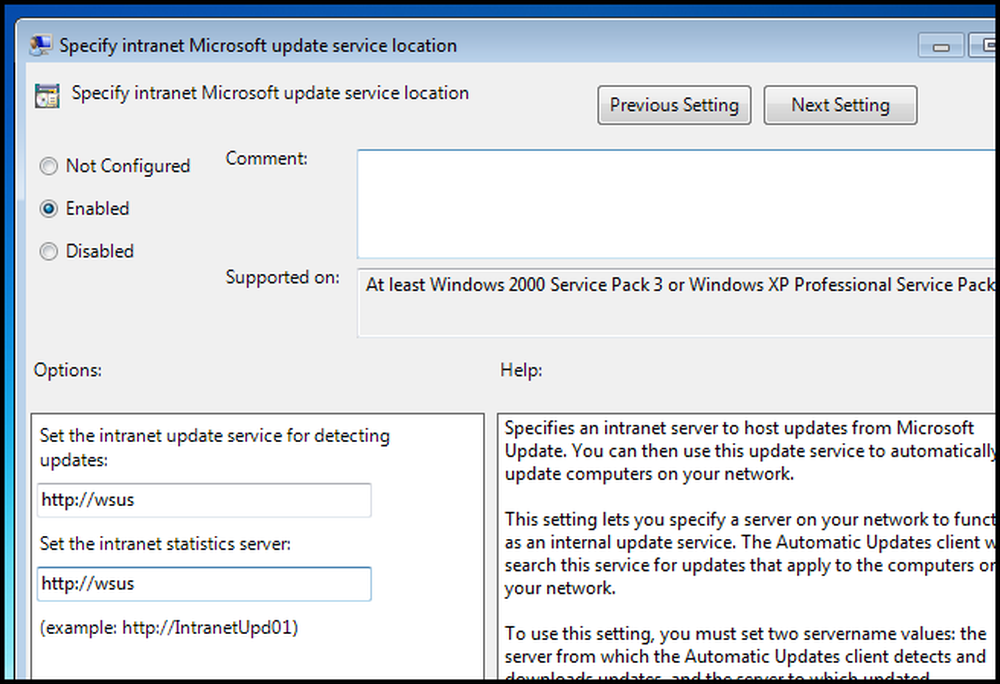Click the help paragraph starting 'This setting lets you'
Image resolution: width=1000 pixels, height=684 pixels.
(749, 553)
